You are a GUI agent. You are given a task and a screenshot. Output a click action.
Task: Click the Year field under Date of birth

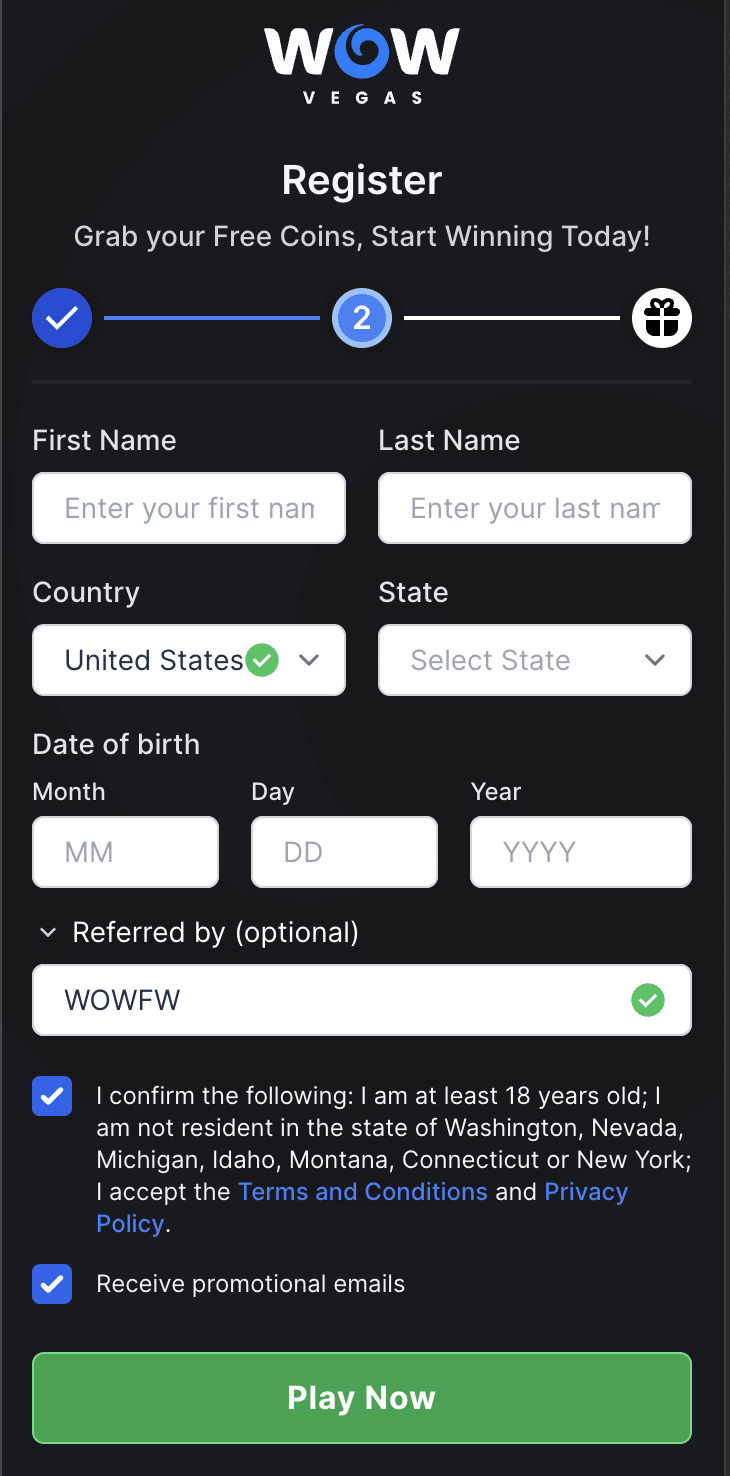tap(580, 851)
